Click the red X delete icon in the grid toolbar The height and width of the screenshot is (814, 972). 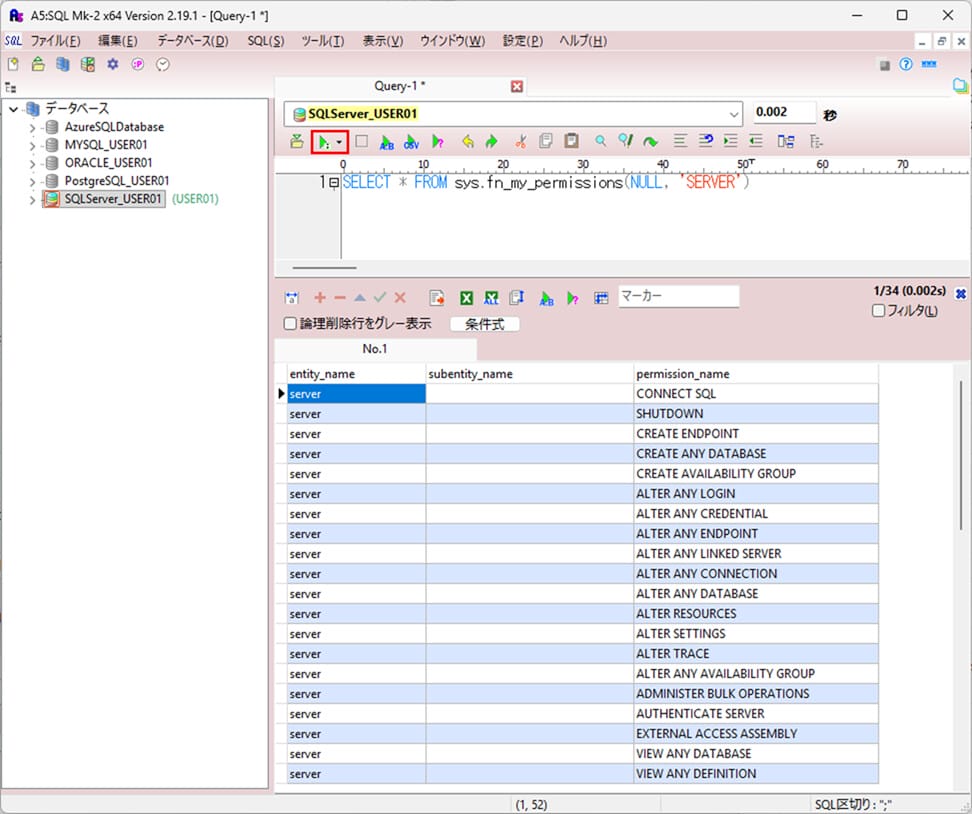click(x=400, y=298)
